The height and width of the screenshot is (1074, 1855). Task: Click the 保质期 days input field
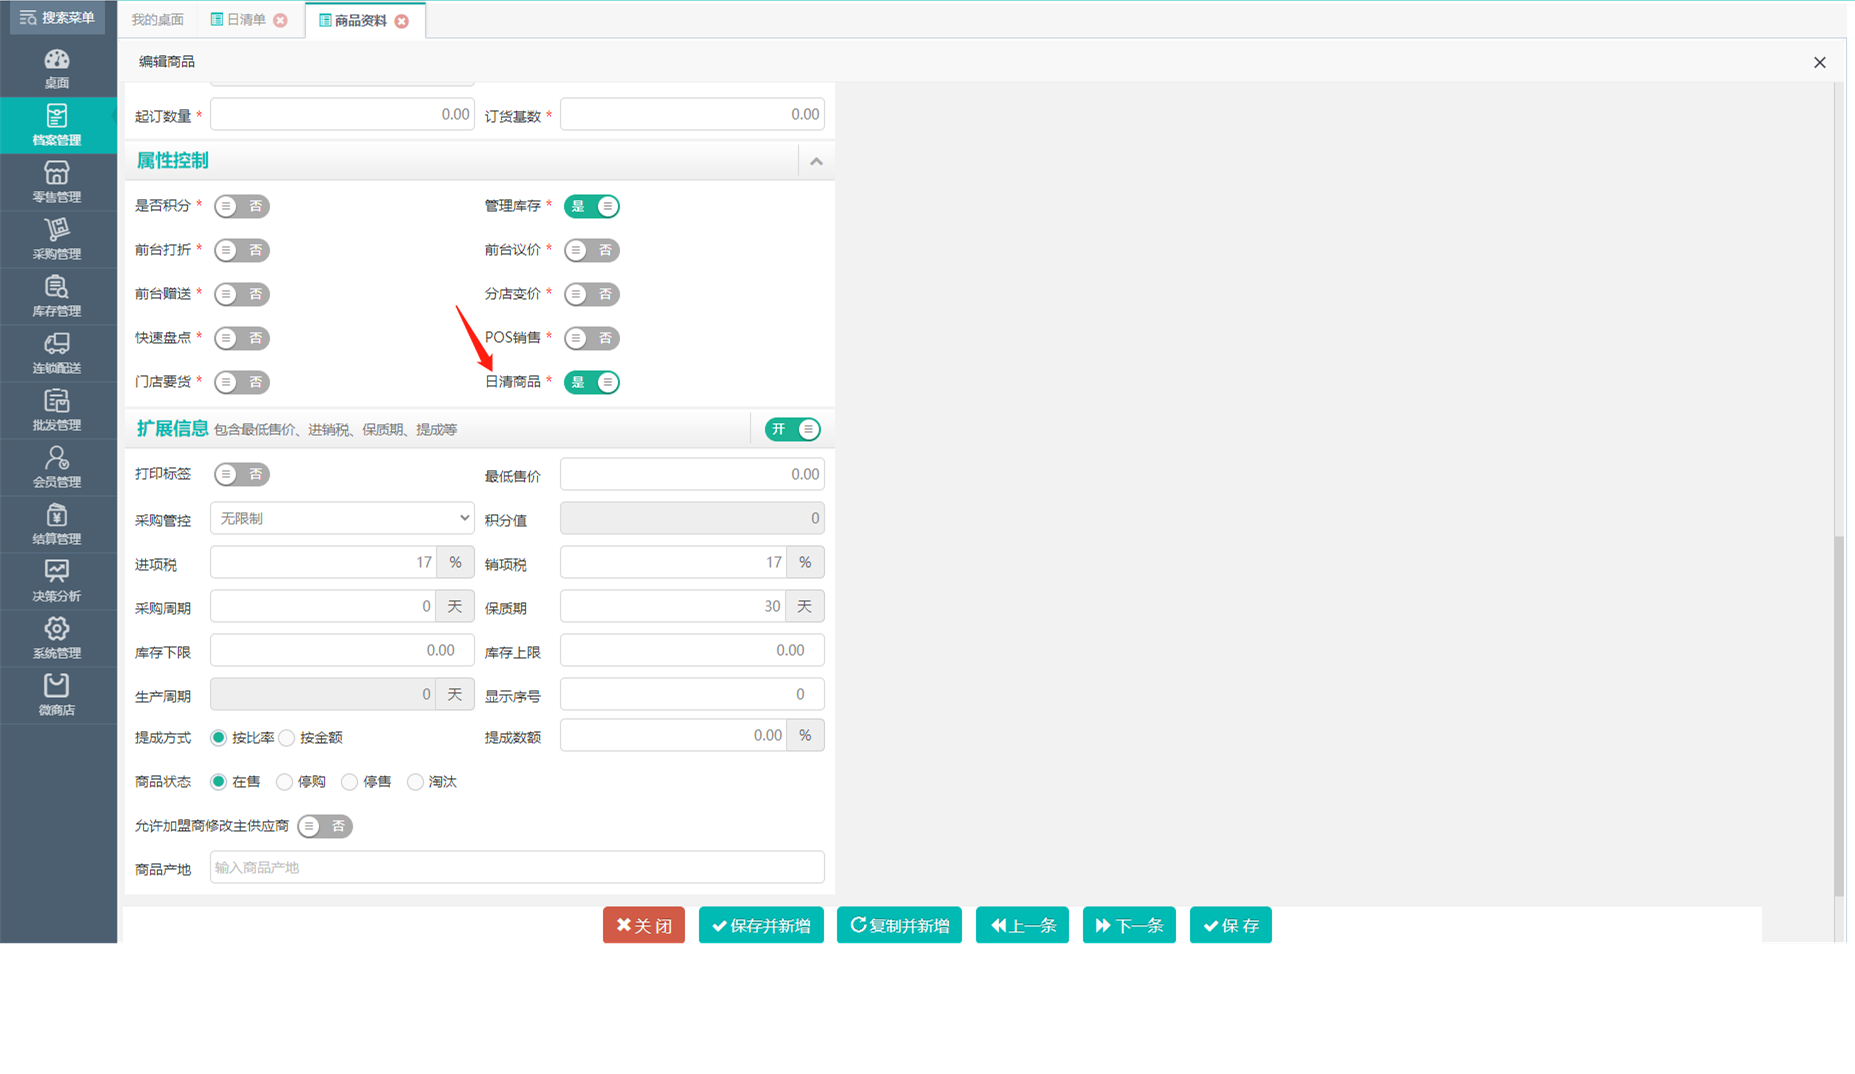click(x=674, y=606)
